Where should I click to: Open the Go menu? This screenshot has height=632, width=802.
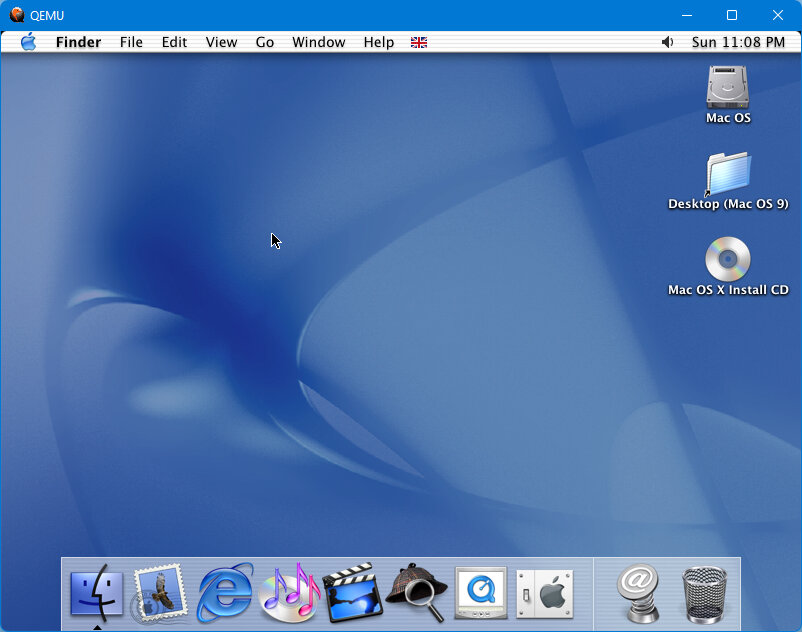tap(264, 42)
